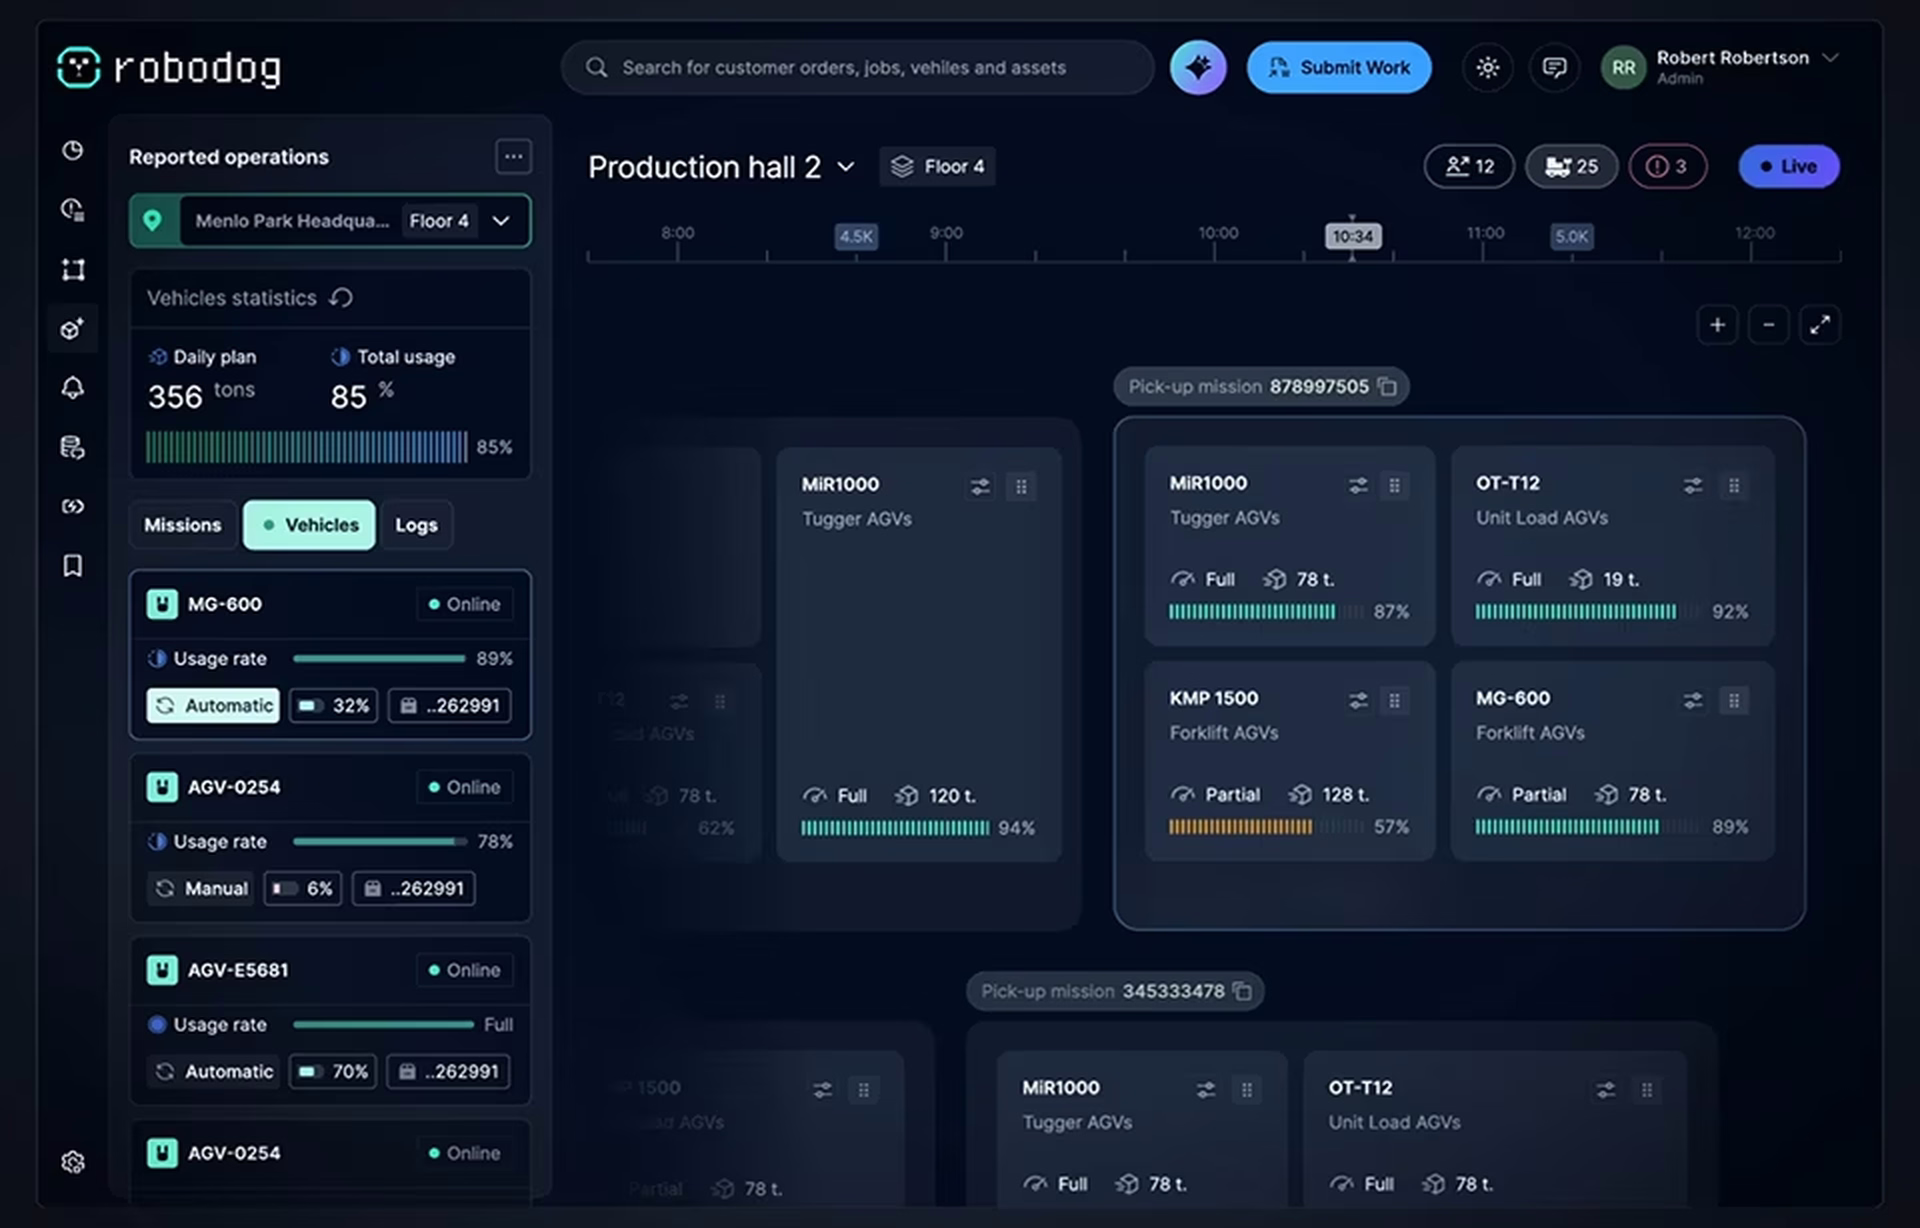
Task: Open the AI assistant sparkle button
Action: (1198, 67)
